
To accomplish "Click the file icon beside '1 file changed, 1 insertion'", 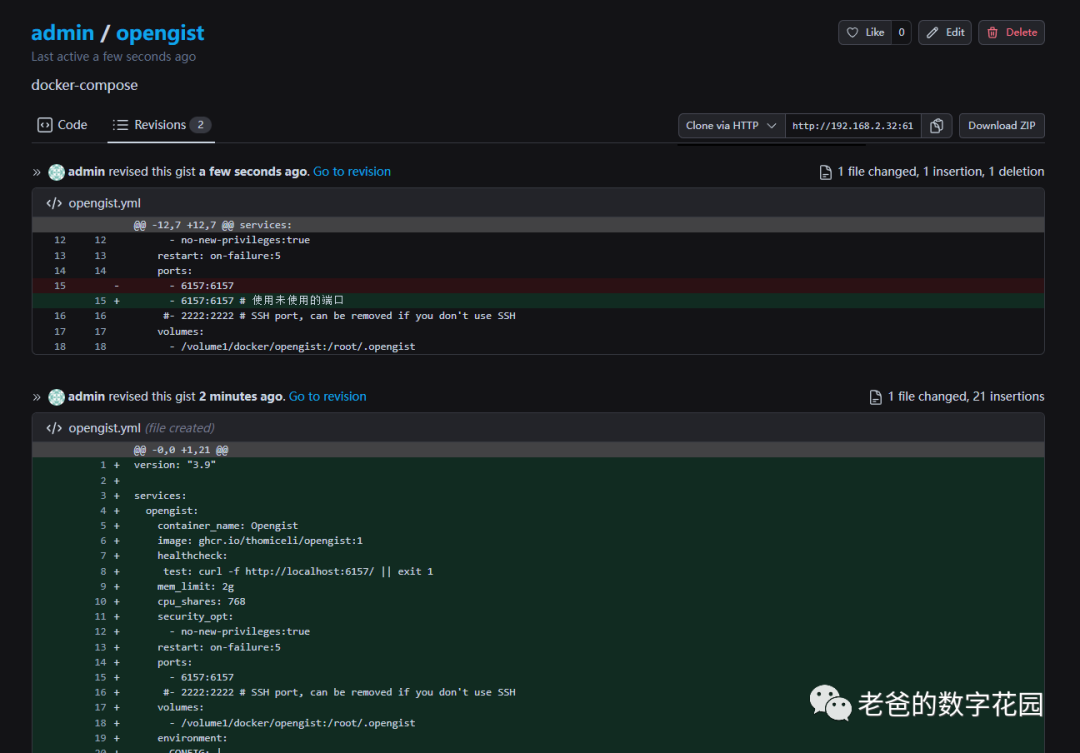I will pyautogui.click(x=825, y=172).
